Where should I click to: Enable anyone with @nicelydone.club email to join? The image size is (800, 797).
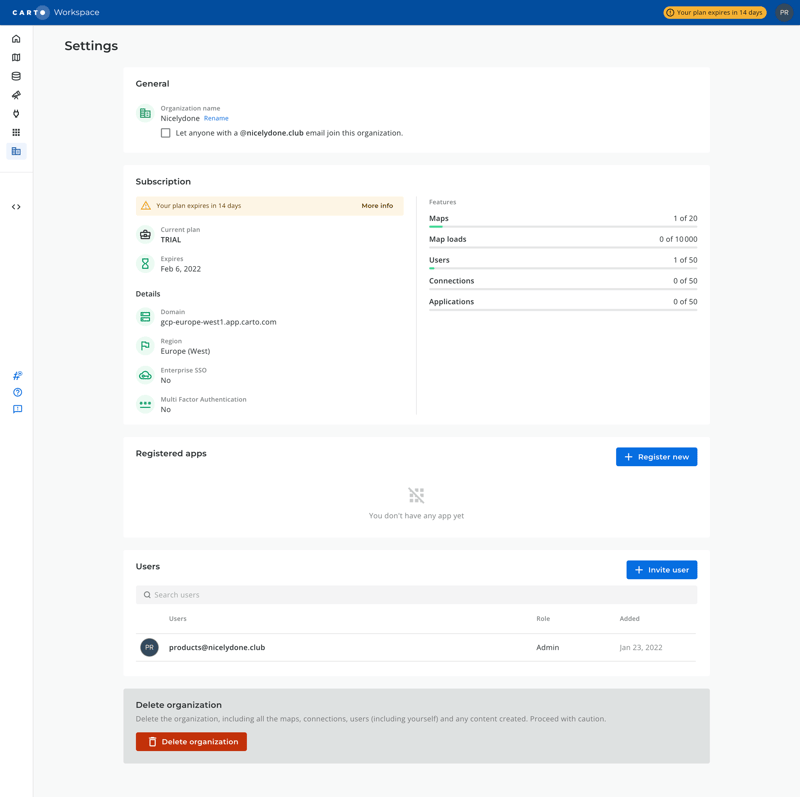[x=165, y=132]
